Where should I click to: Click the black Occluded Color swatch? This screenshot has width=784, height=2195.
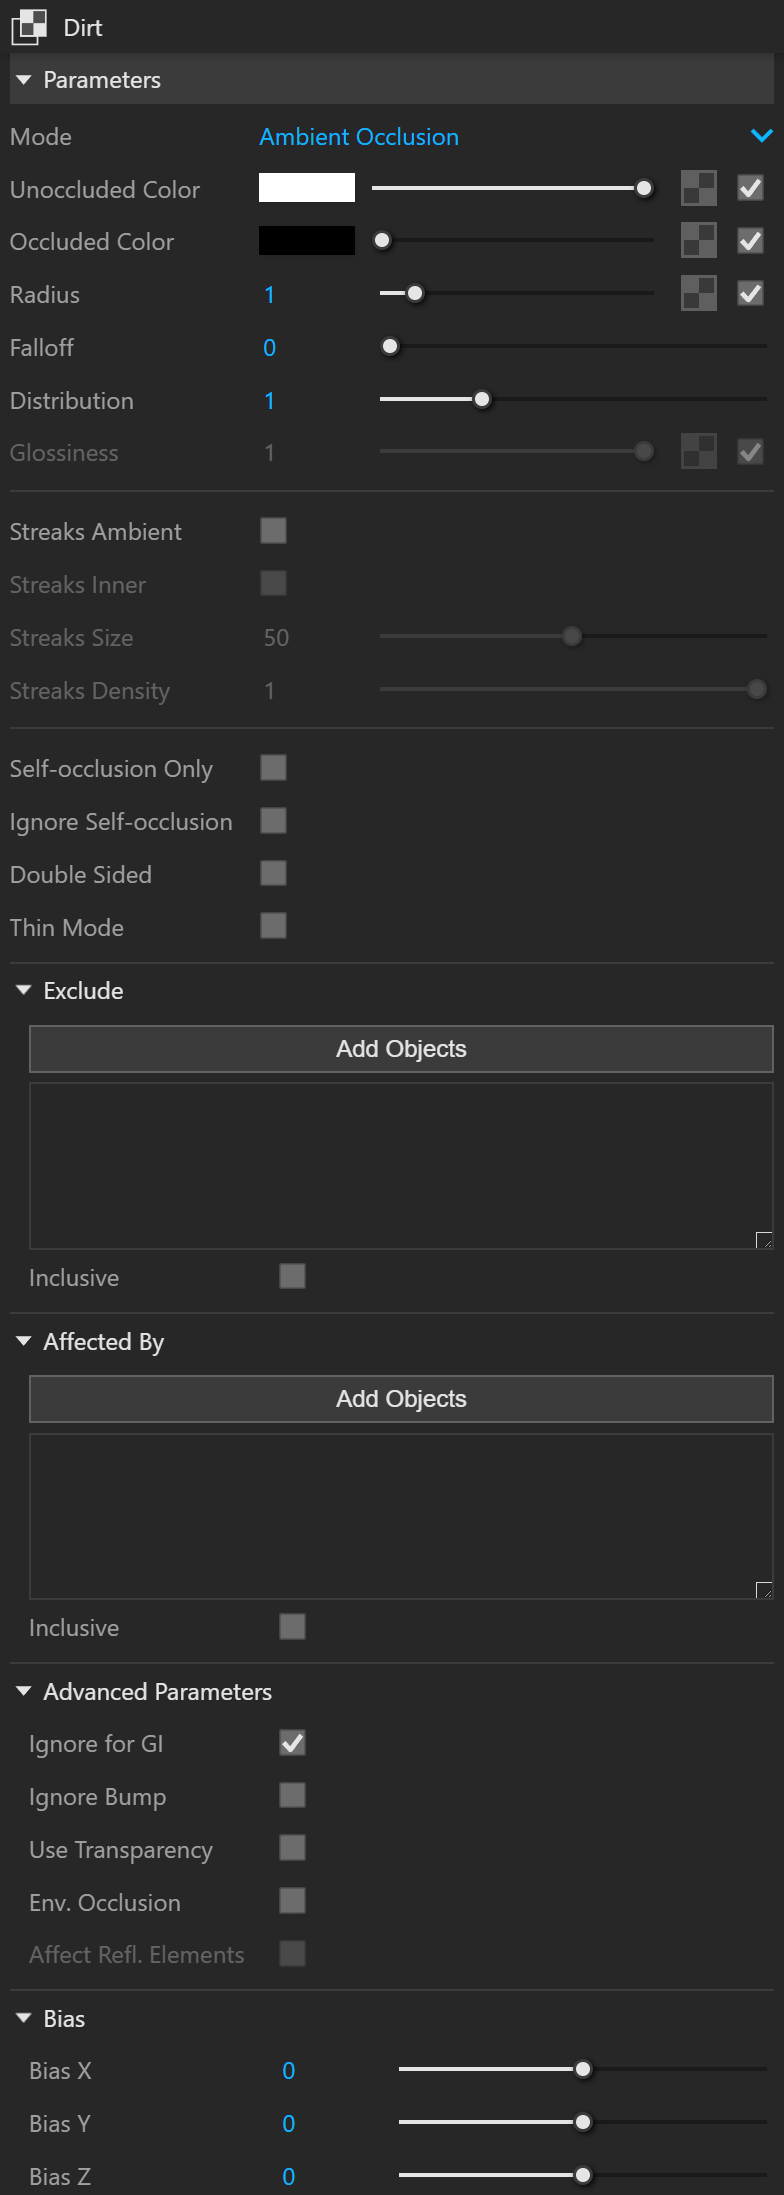pyautogui.click(x=307, y=241)
